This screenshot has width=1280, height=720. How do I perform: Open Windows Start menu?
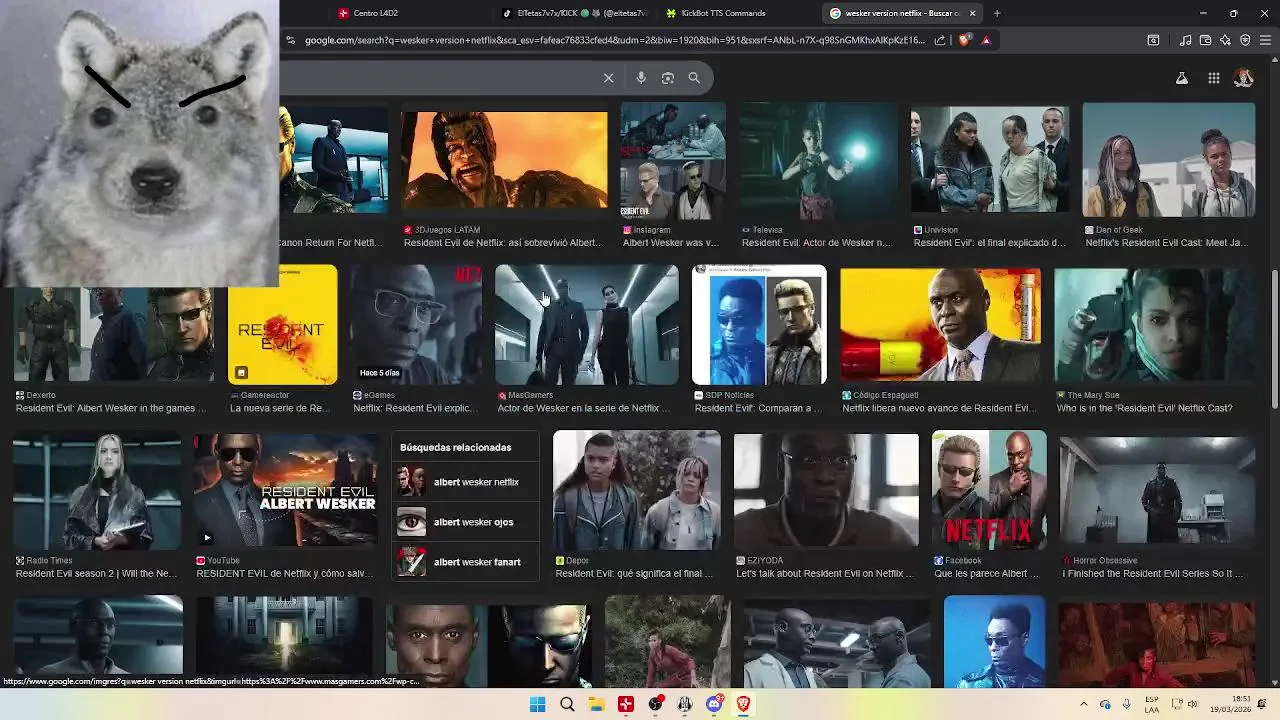537,704
